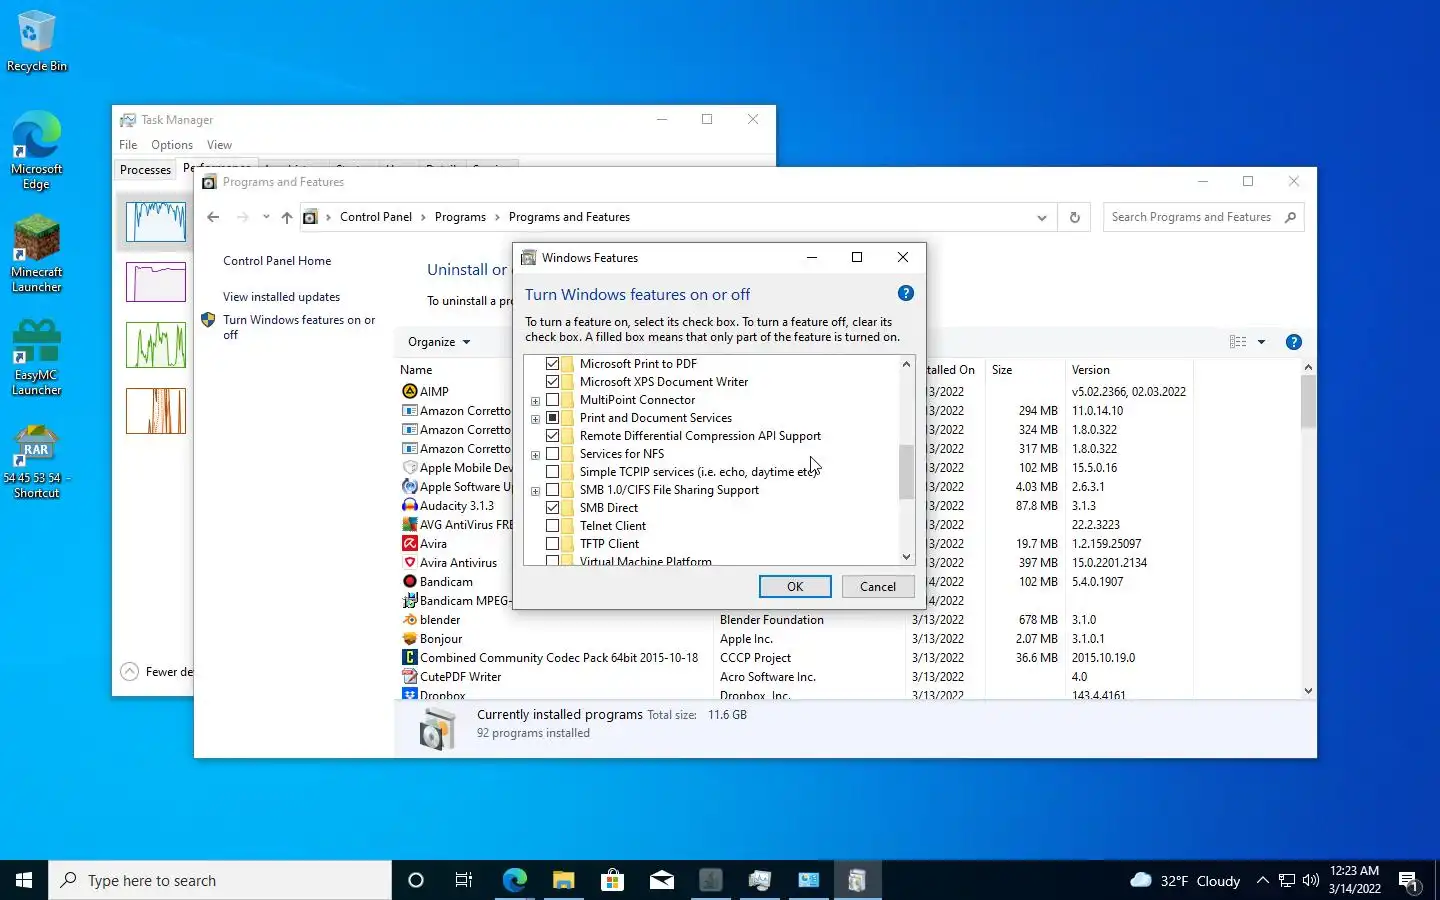Open Control Panel Home link
1440x900 pixels.
click(277, 261)
